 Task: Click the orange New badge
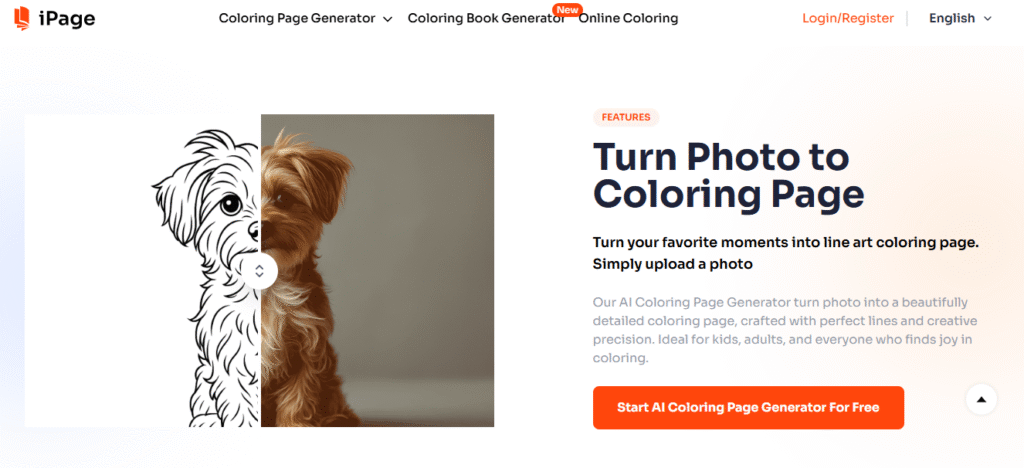[566, 10]
